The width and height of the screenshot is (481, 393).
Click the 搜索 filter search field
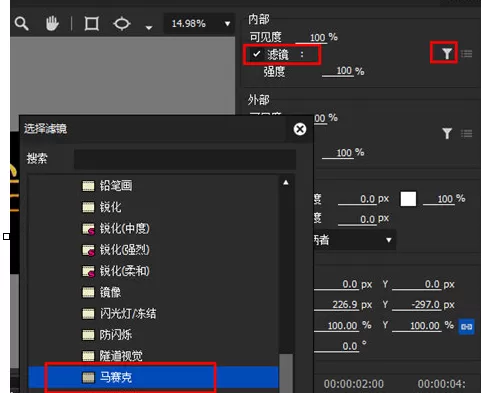185,159
